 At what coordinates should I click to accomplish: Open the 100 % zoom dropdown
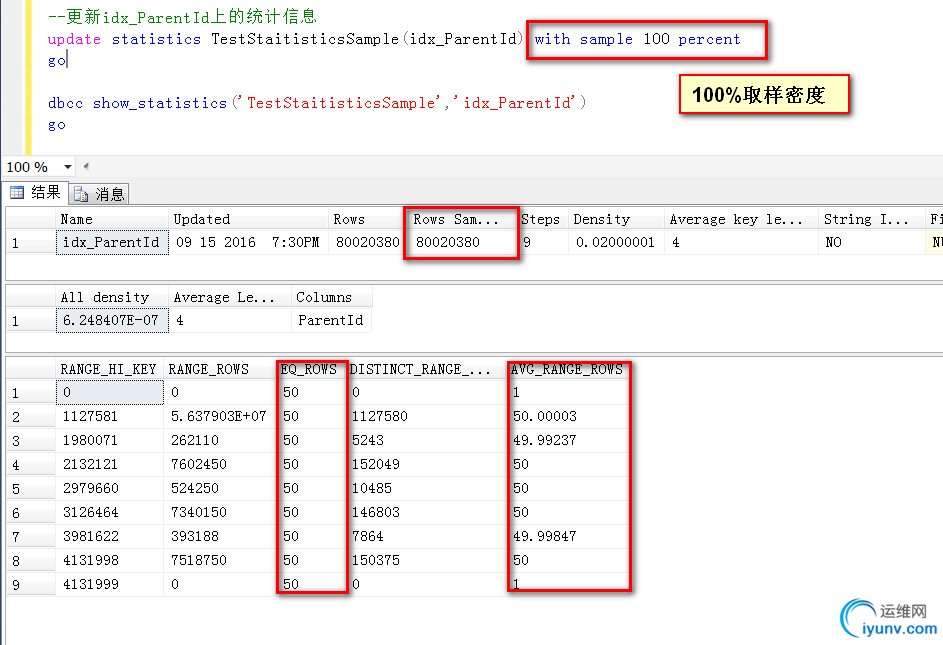[67, 167]
